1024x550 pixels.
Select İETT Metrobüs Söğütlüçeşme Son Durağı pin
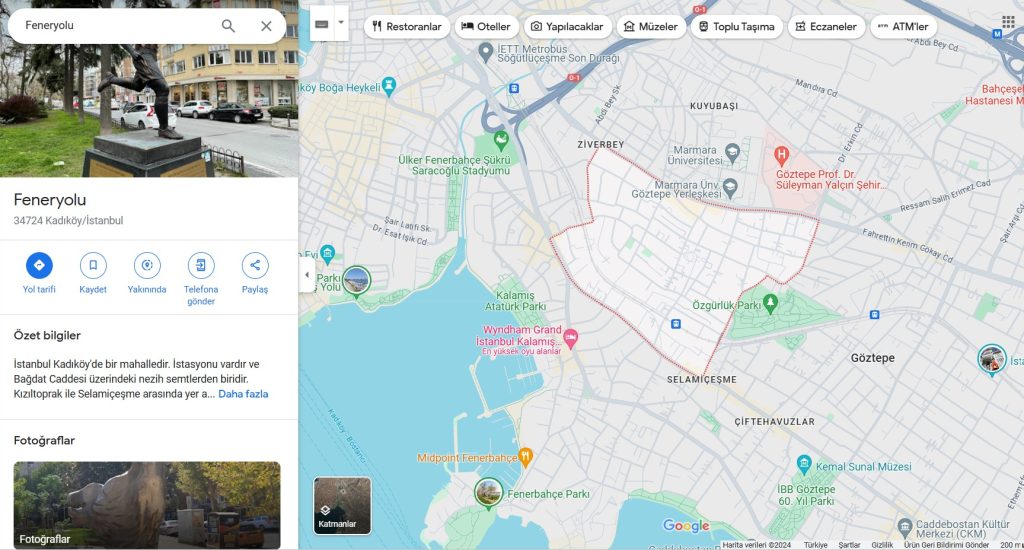coord(485,52)
